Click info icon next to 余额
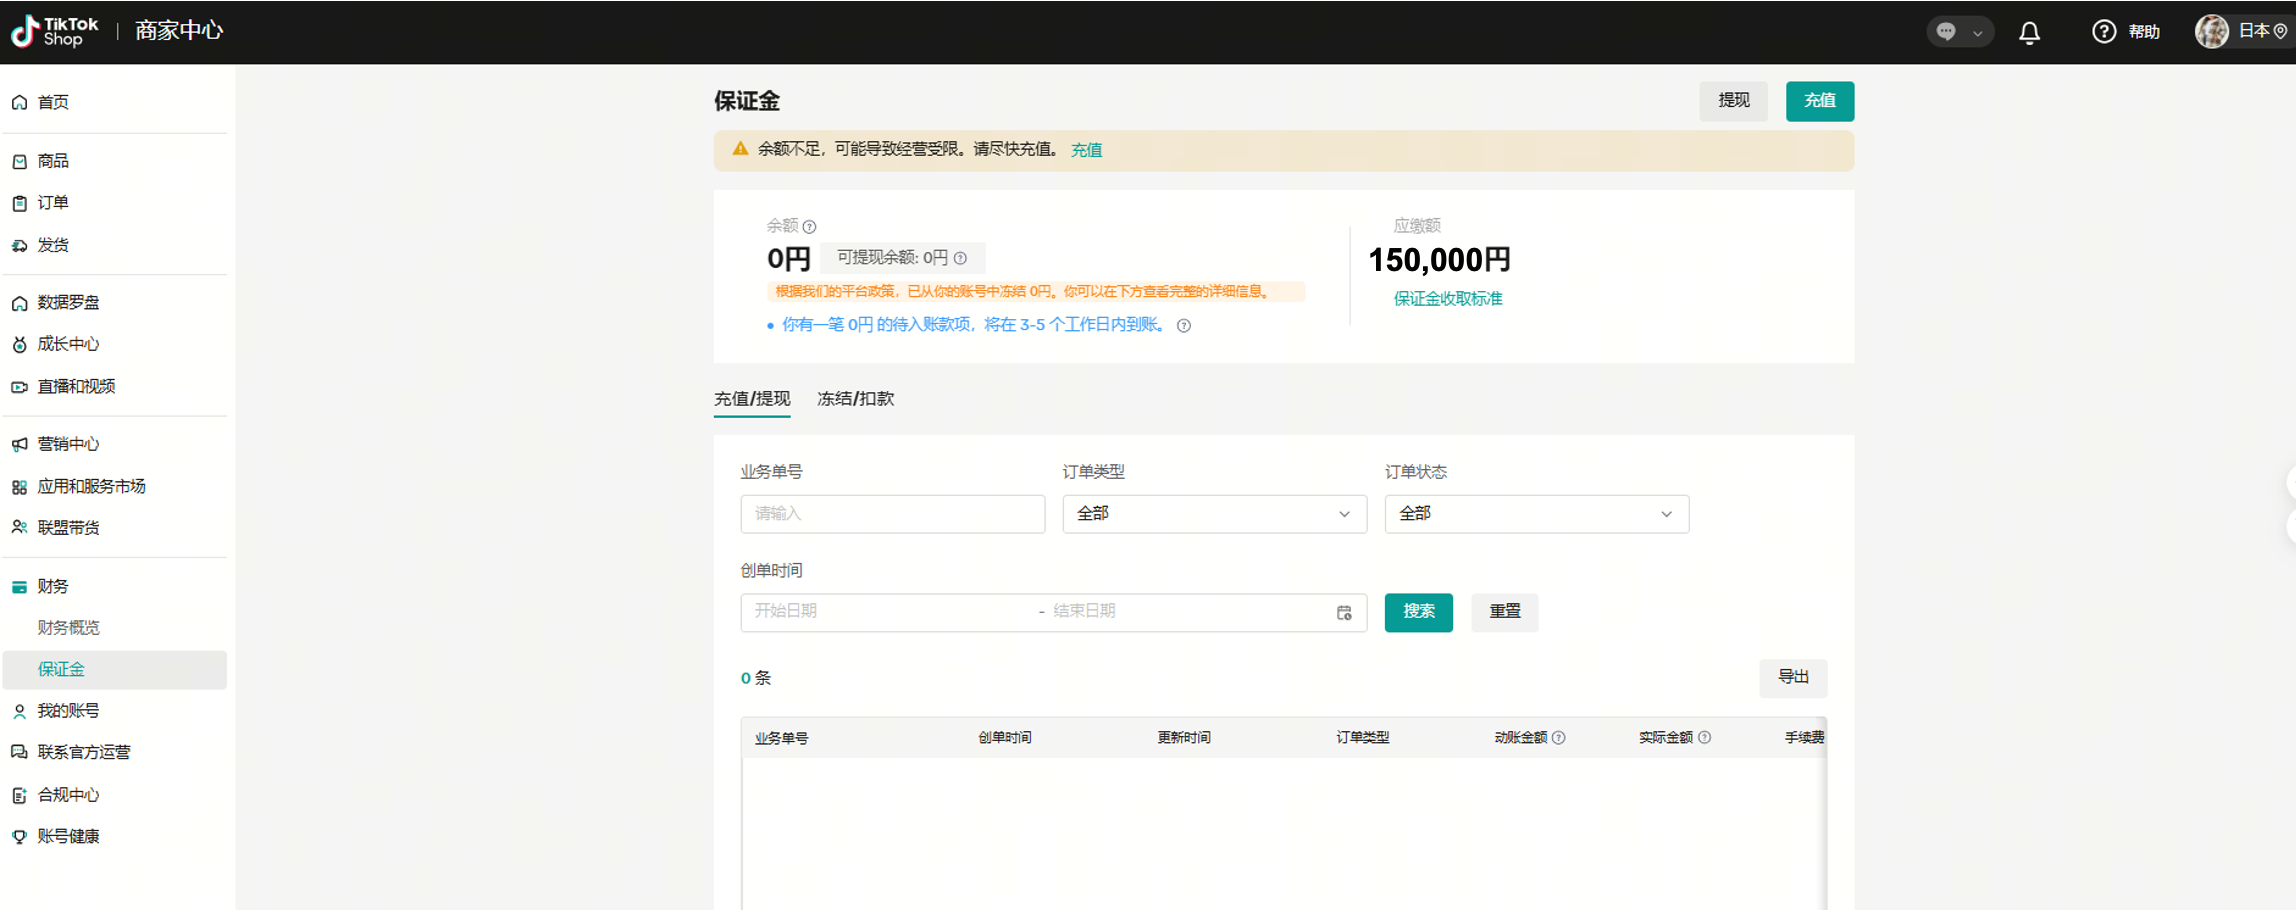This screenshot has height=910, width=2296. point(810,227)
